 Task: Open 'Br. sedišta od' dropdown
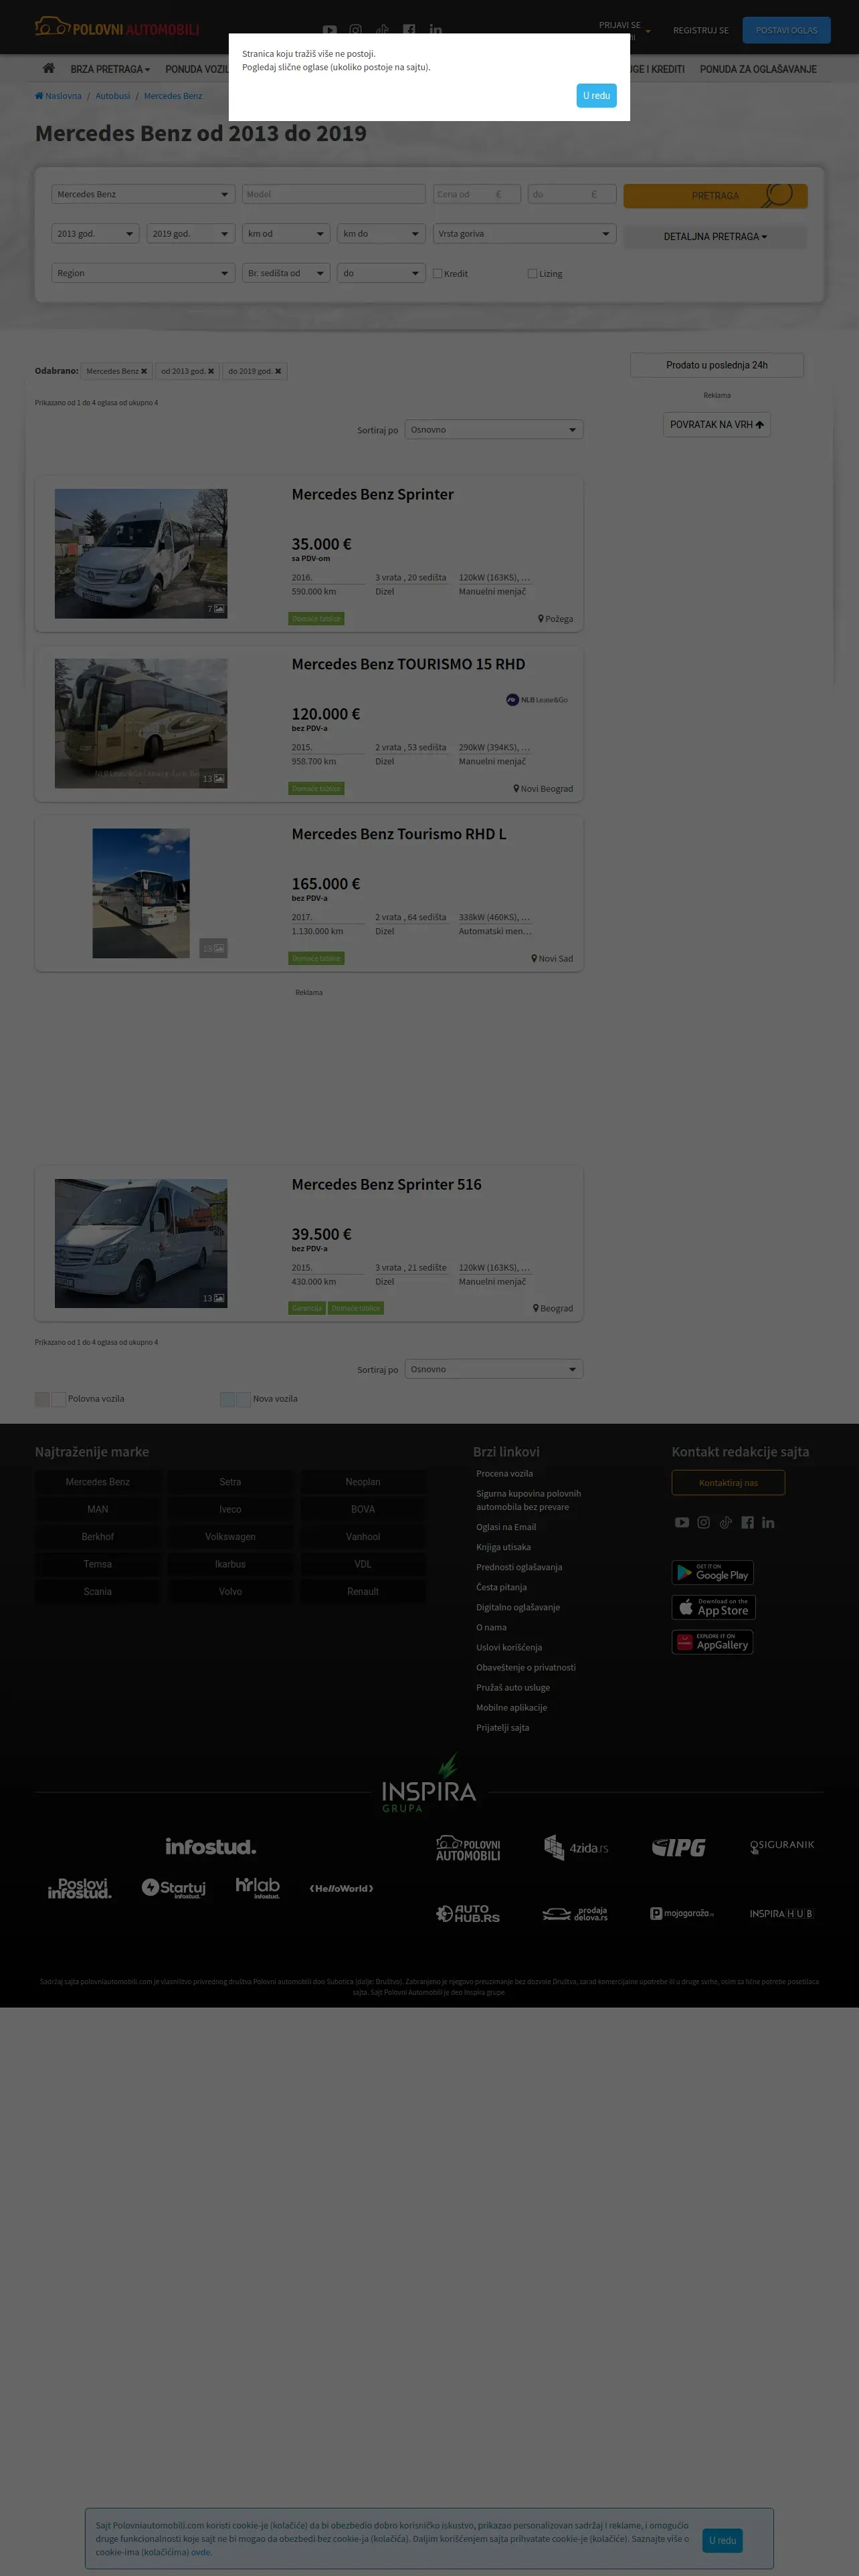click(286, 273)
